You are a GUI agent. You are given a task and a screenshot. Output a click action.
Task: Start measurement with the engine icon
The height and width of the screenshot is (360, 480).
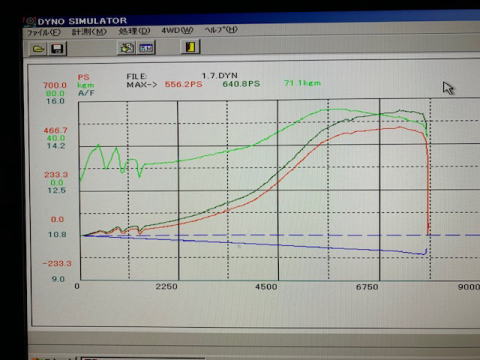point(127,48)
